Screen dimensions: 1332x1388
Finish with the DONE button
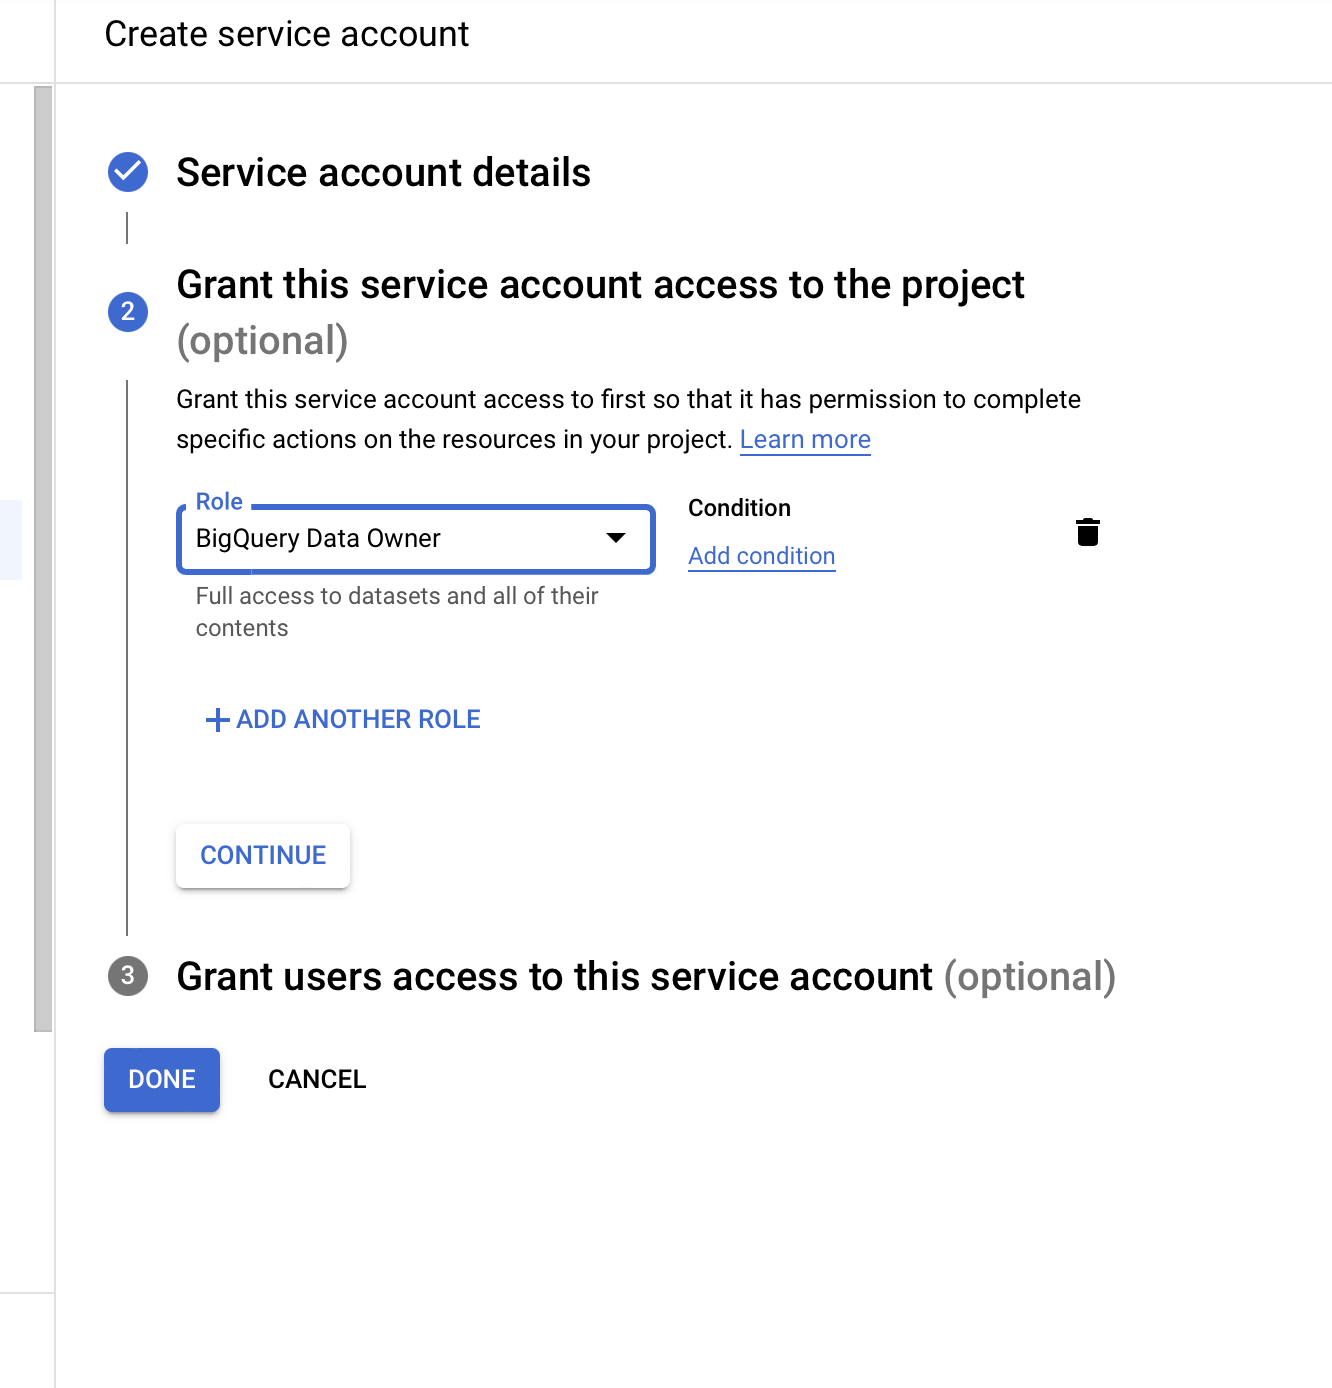pyautogui.click(x=162, y=1080)
